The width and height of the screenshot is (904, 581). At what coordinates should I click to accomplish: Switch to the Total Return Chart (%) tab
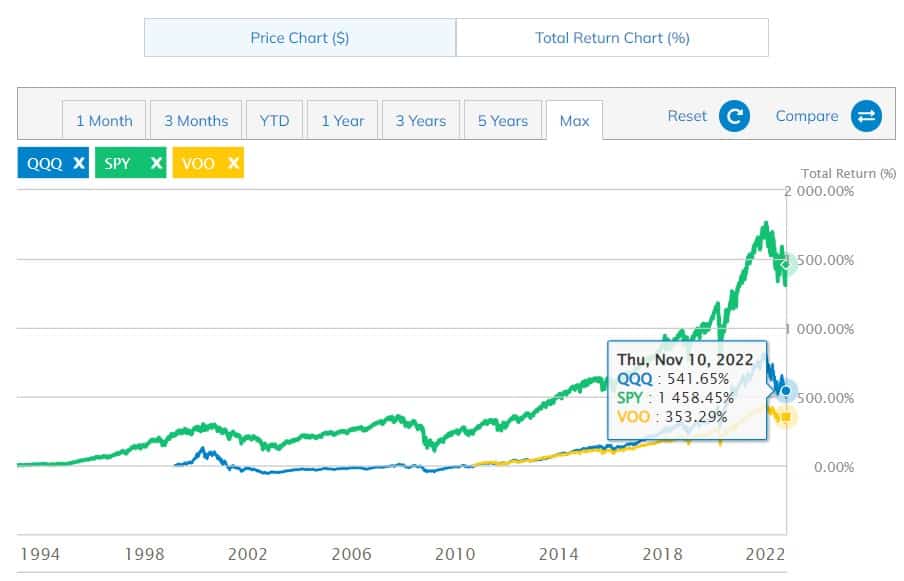click(x=612, y=38)
